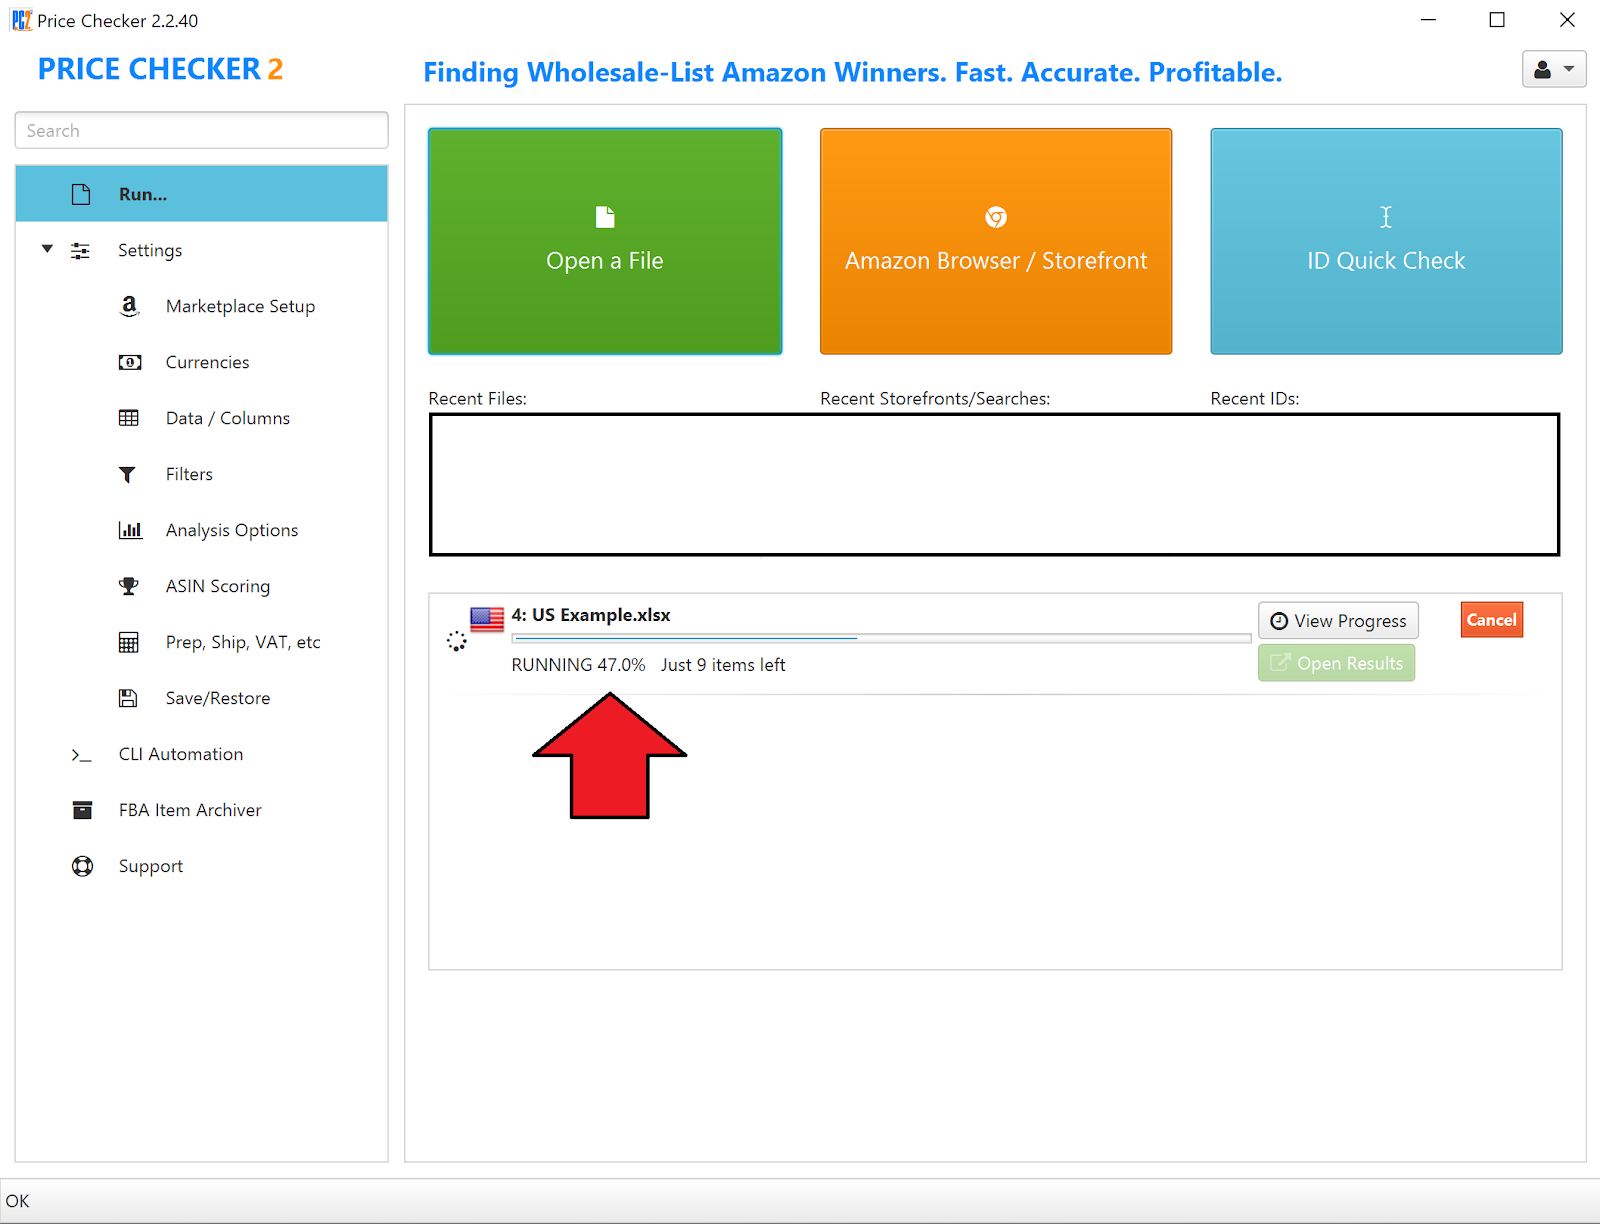Image resolution: width=1600 pixels, height=1224 pixels.
Task: Focus the Search input field
Action: pyautogui.click(x=202, y=130)
